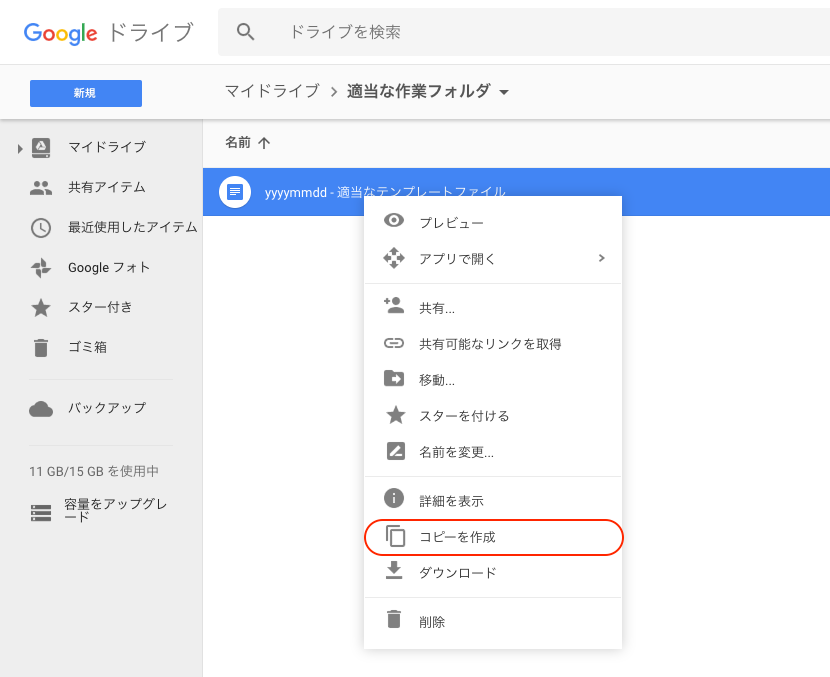
Task: Click the chain link icon
Action: pos(394,343)
